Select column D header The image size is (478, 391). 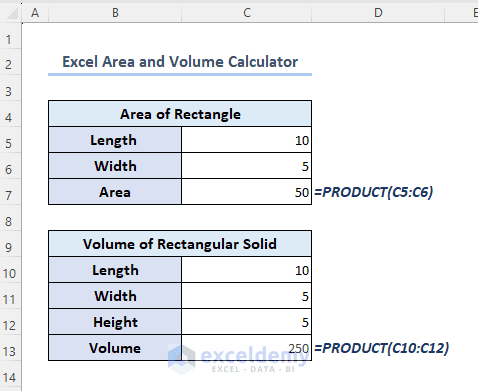[378, 13]
